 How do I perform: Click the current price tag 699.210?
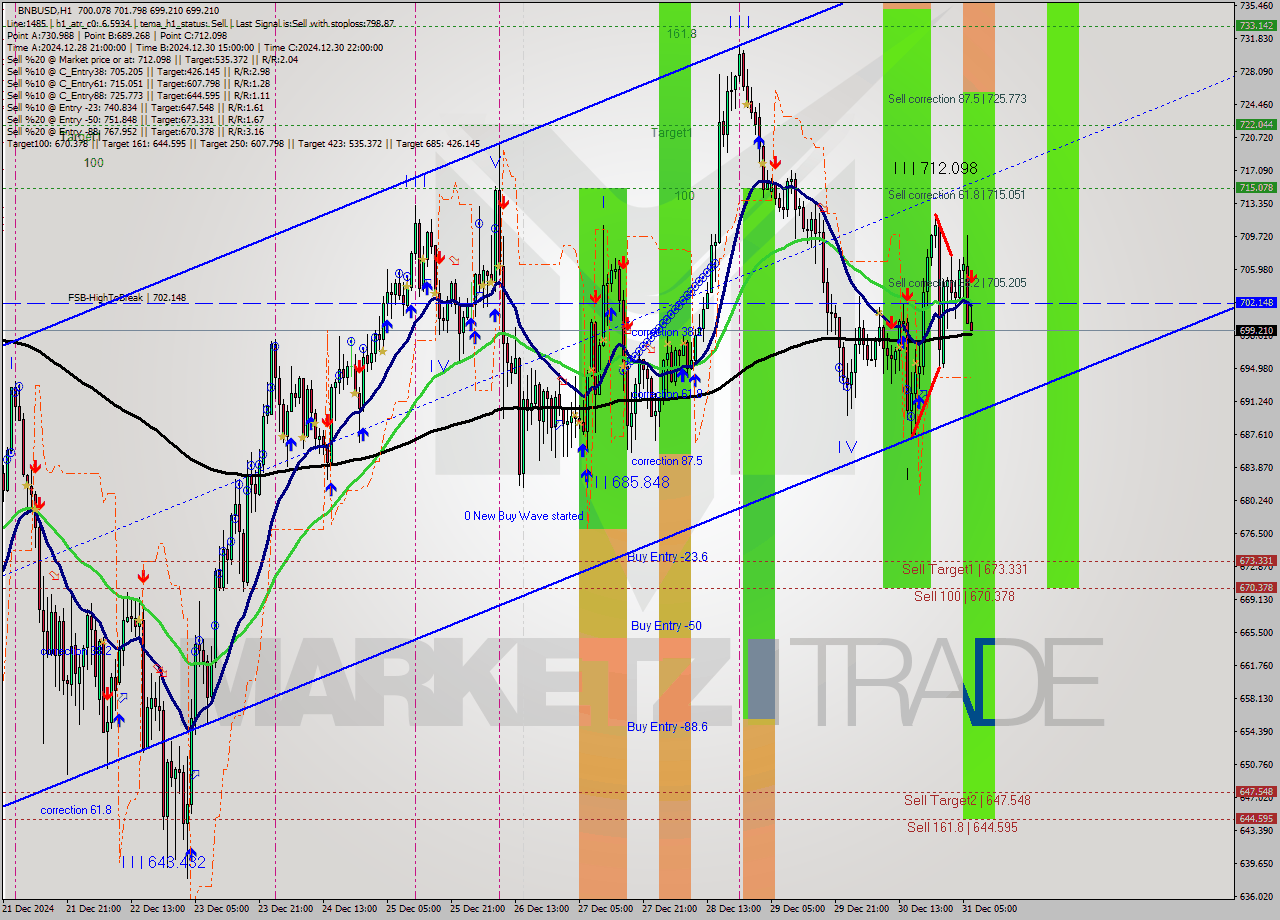(x=1256, y=330)
